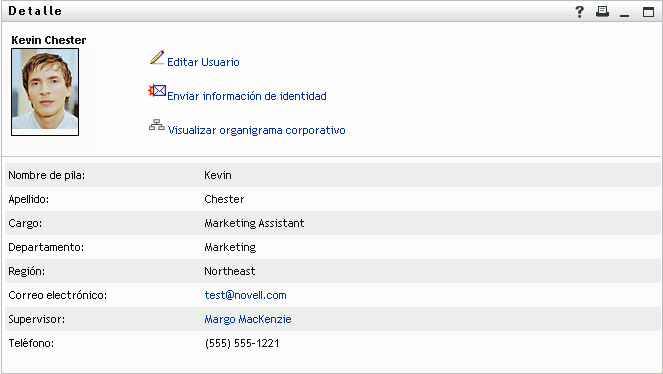The height and width of the screenshot is (374, 663).
Task: Open Enviar información de identidad link
Action: coord(247,96)
